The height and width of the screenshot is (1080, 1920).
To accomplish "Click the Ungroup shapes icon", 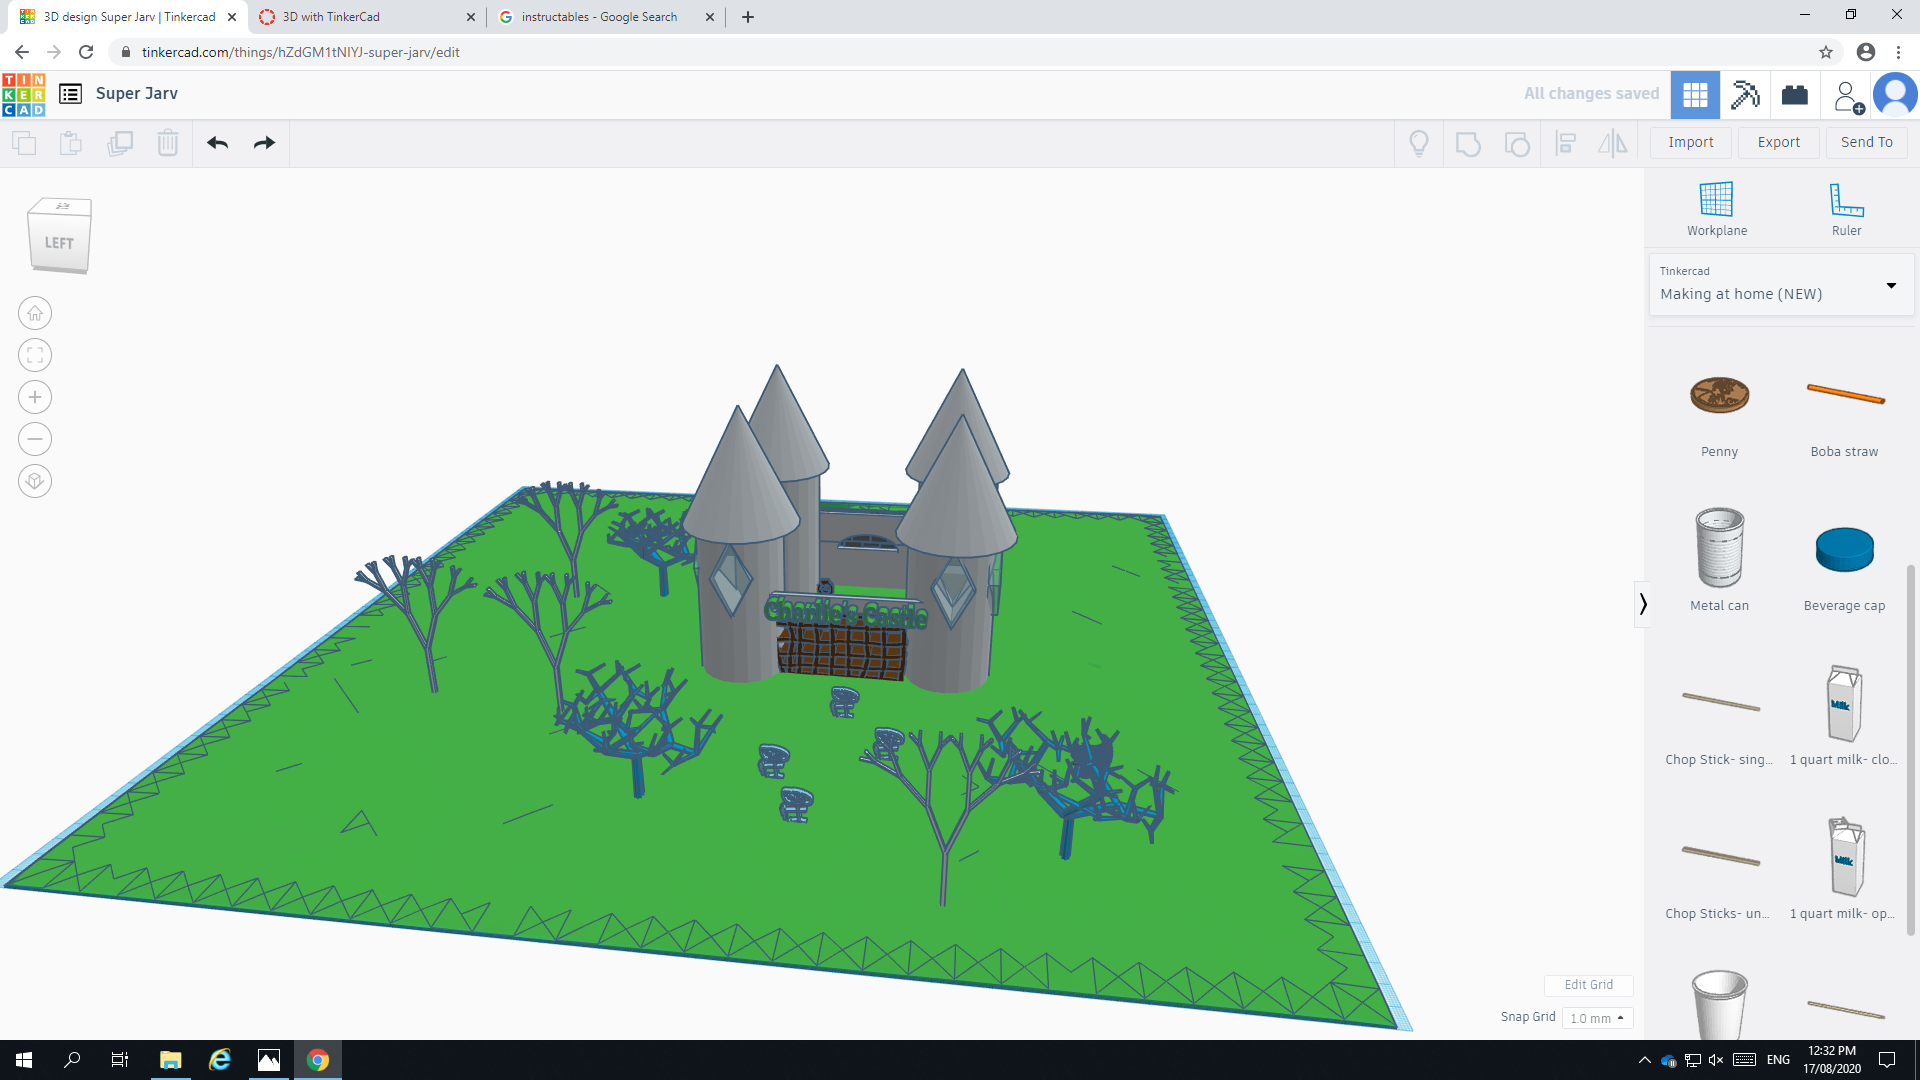I will [x=1517, y=144].
